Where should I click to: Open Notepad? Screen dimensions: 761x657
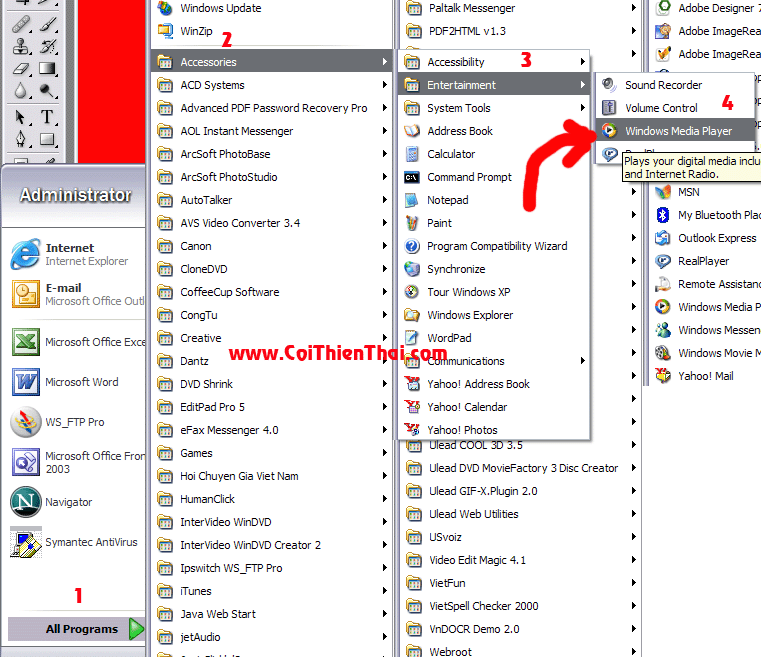tap(494, 200)
